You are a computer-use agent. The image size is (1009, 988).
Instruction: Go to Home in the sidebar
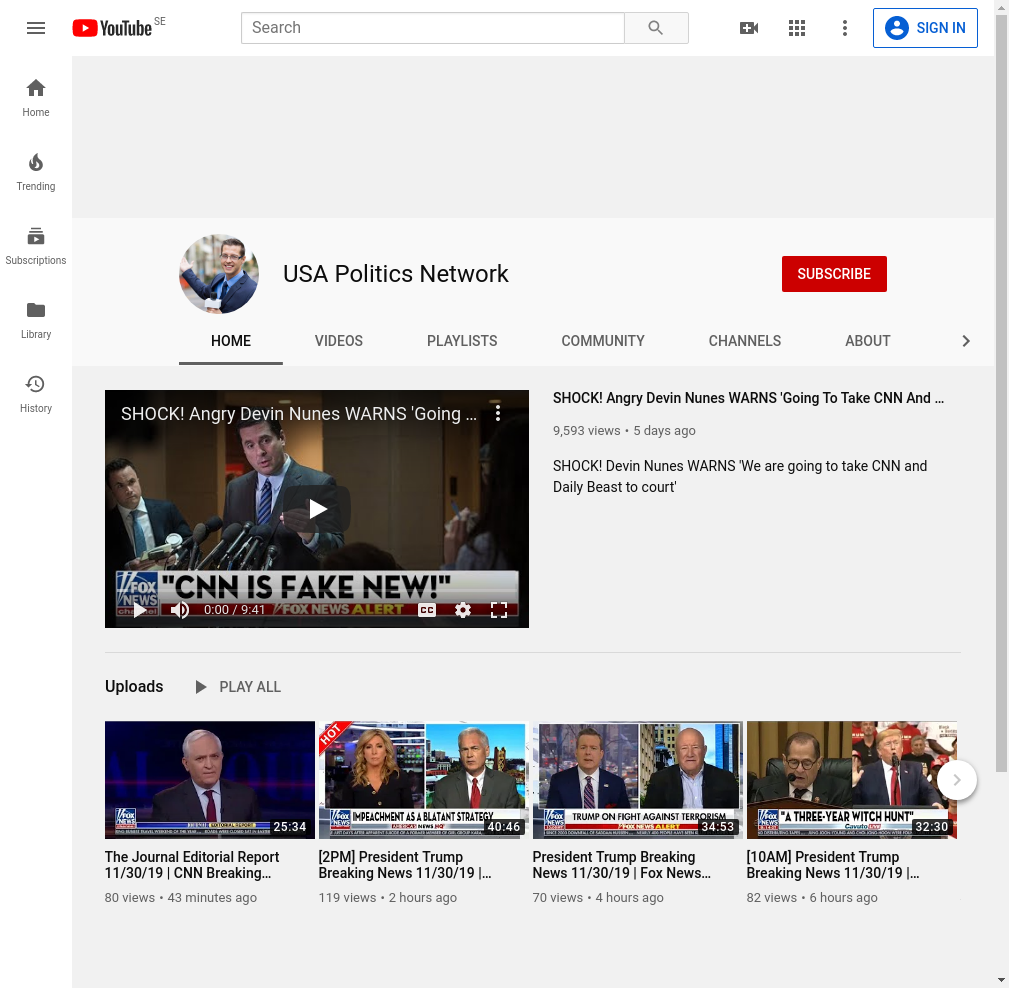point(36,98)
